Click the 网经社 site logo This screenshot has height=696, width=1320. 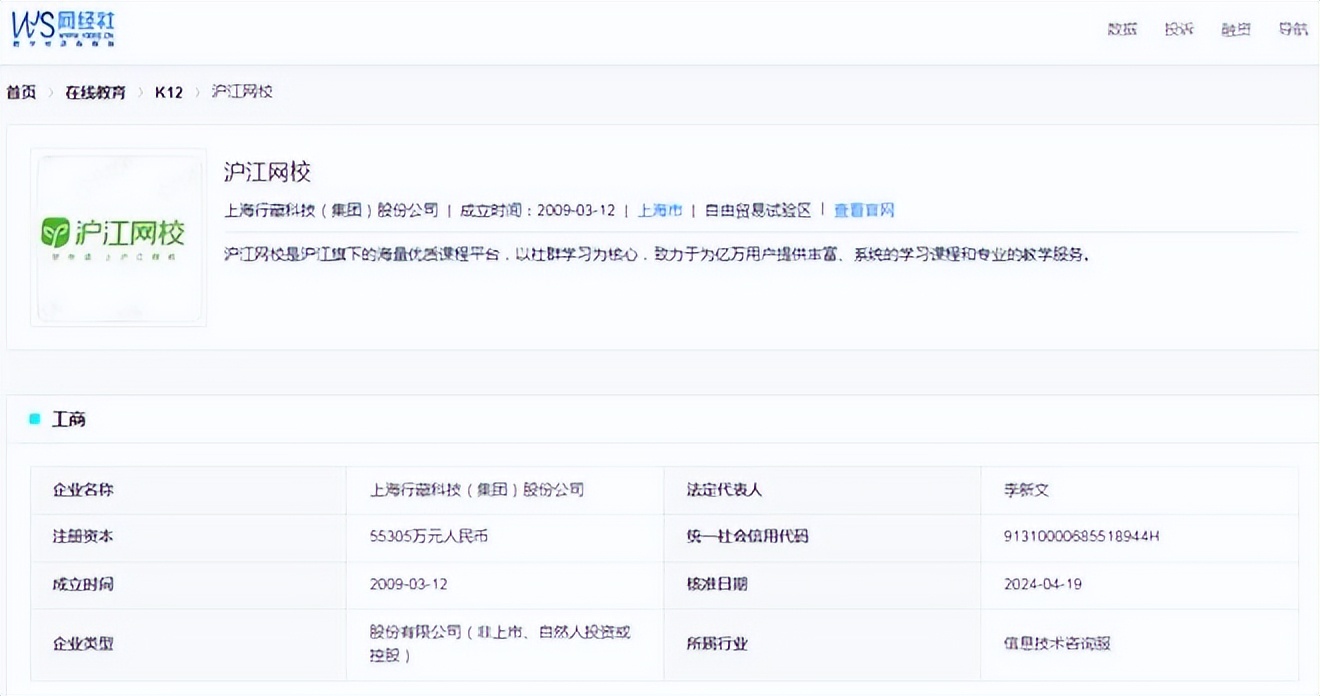coord(63,29)
